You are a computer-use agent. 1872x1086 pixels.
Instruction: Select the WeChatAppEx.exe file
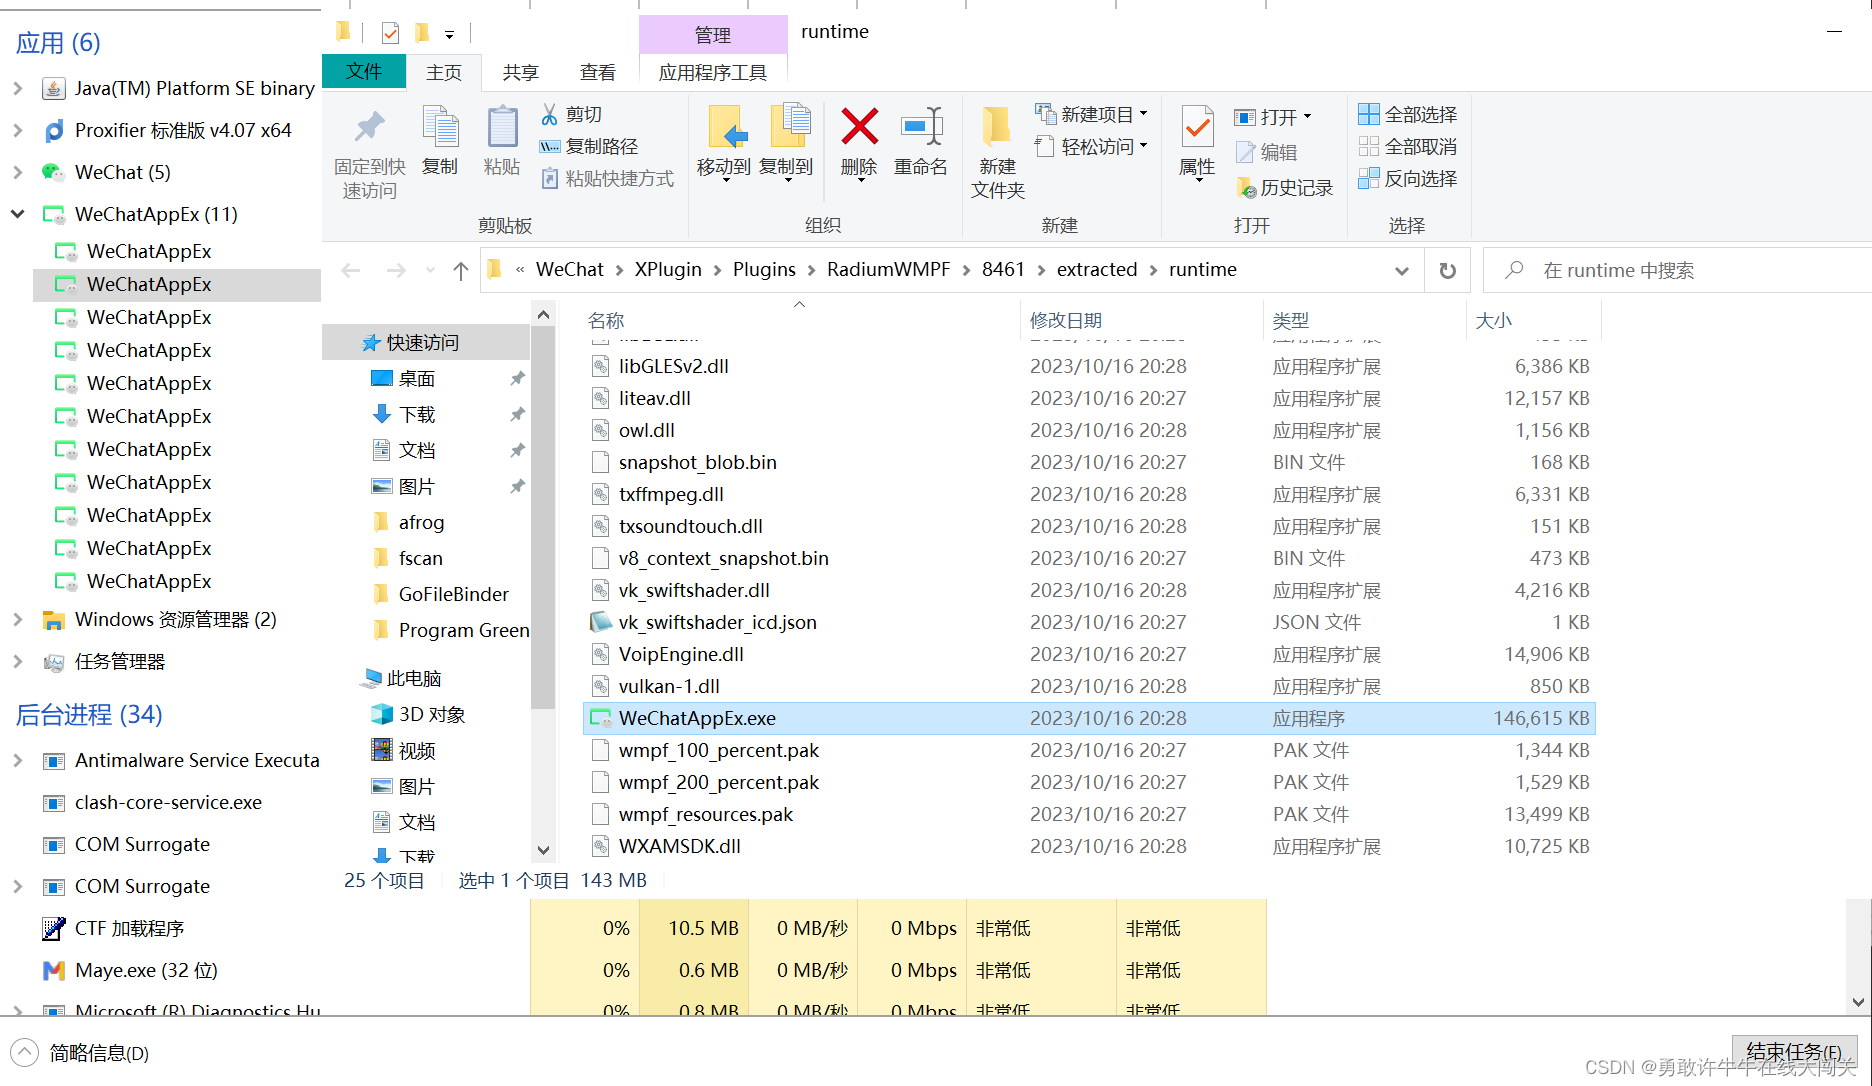1089,718
